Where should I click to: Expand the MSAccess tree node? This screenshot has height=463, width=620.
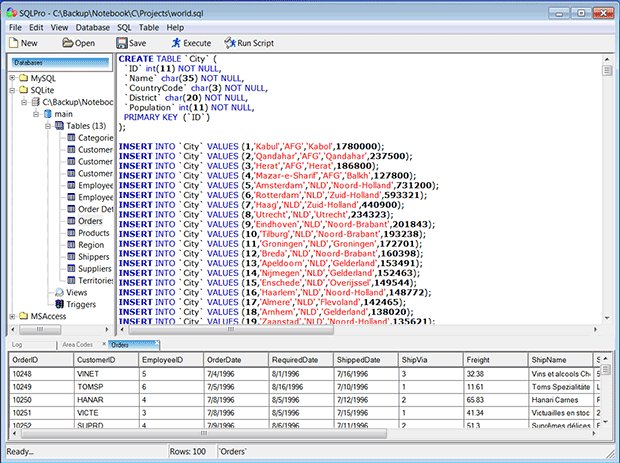tap(12, 316)
